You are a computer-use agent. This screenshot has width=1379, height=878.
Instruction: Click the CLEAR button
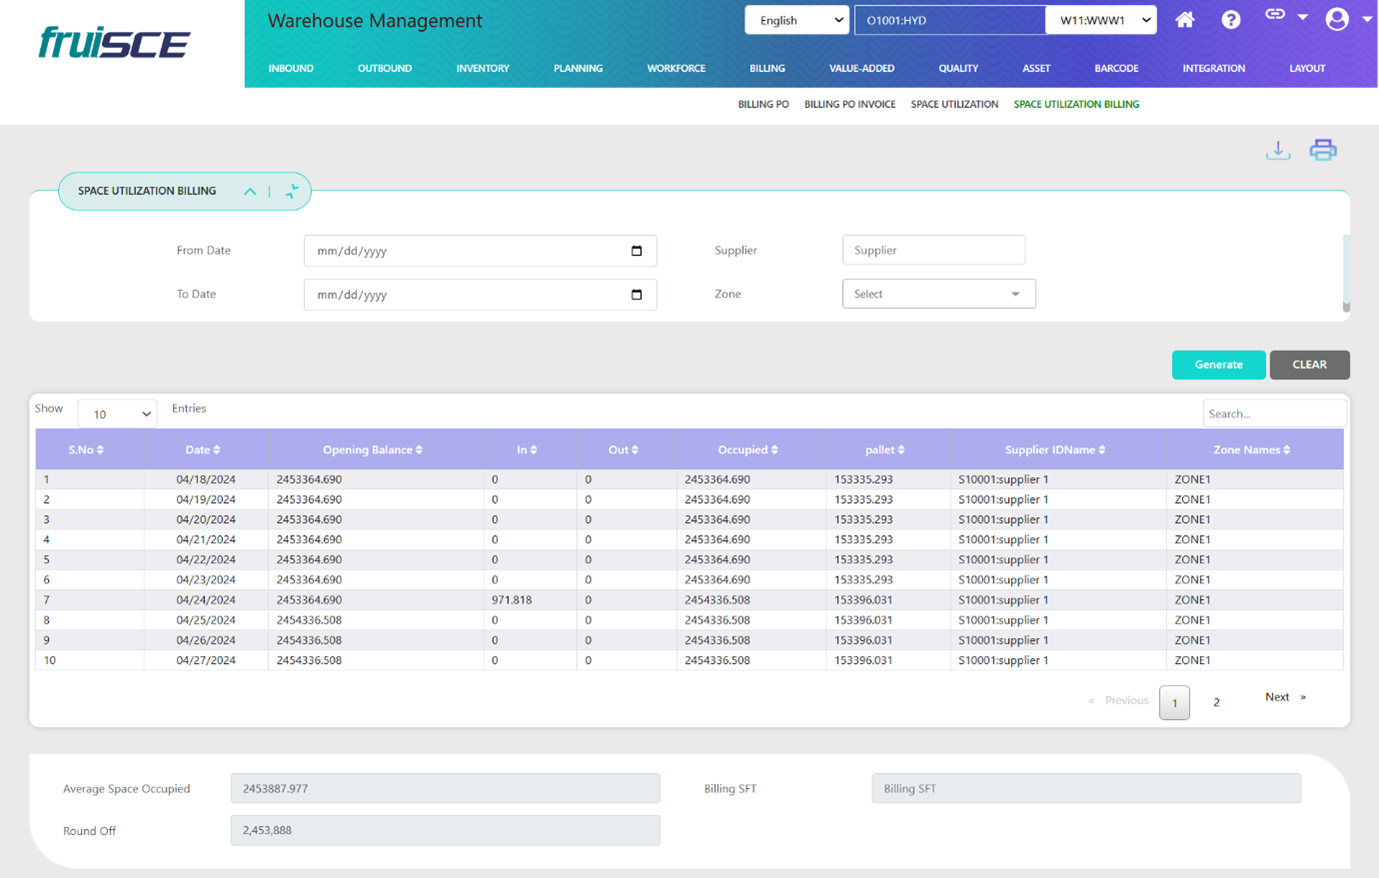pyautogui.click(x=1309, y=365)
